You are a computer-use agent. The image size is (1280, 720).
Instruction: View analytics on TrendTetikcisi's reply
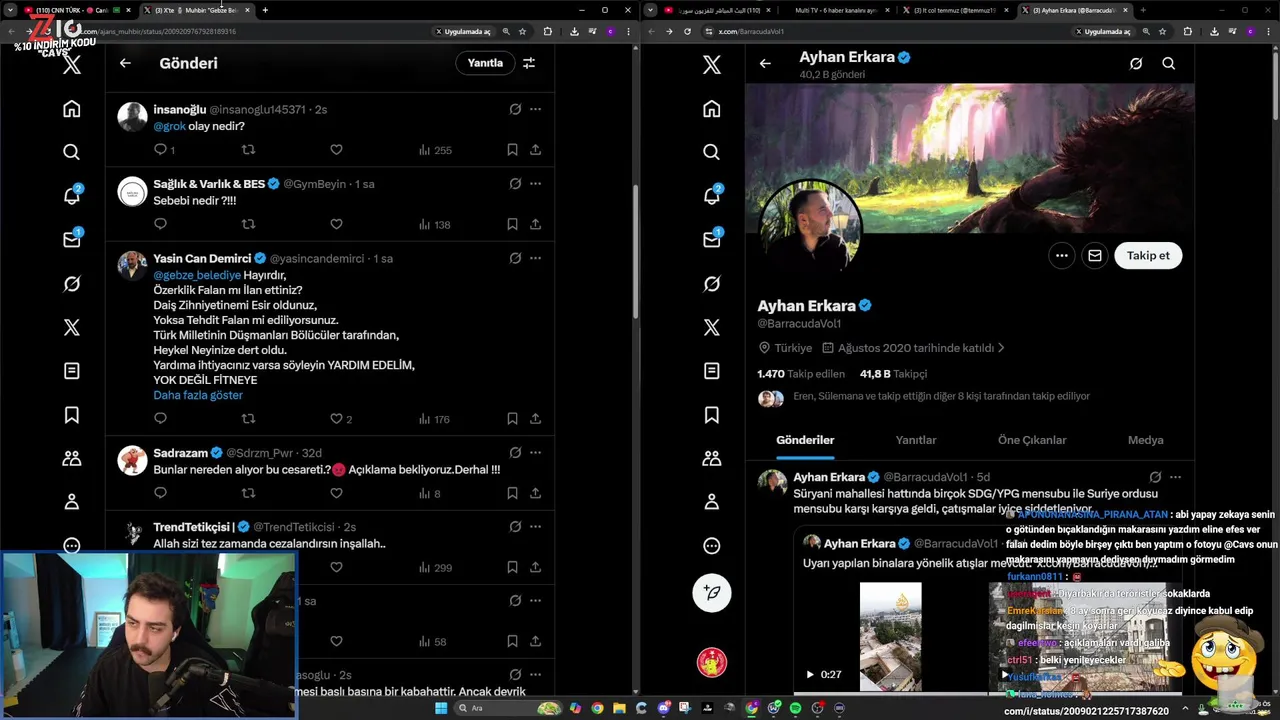(x=435, y=568)
